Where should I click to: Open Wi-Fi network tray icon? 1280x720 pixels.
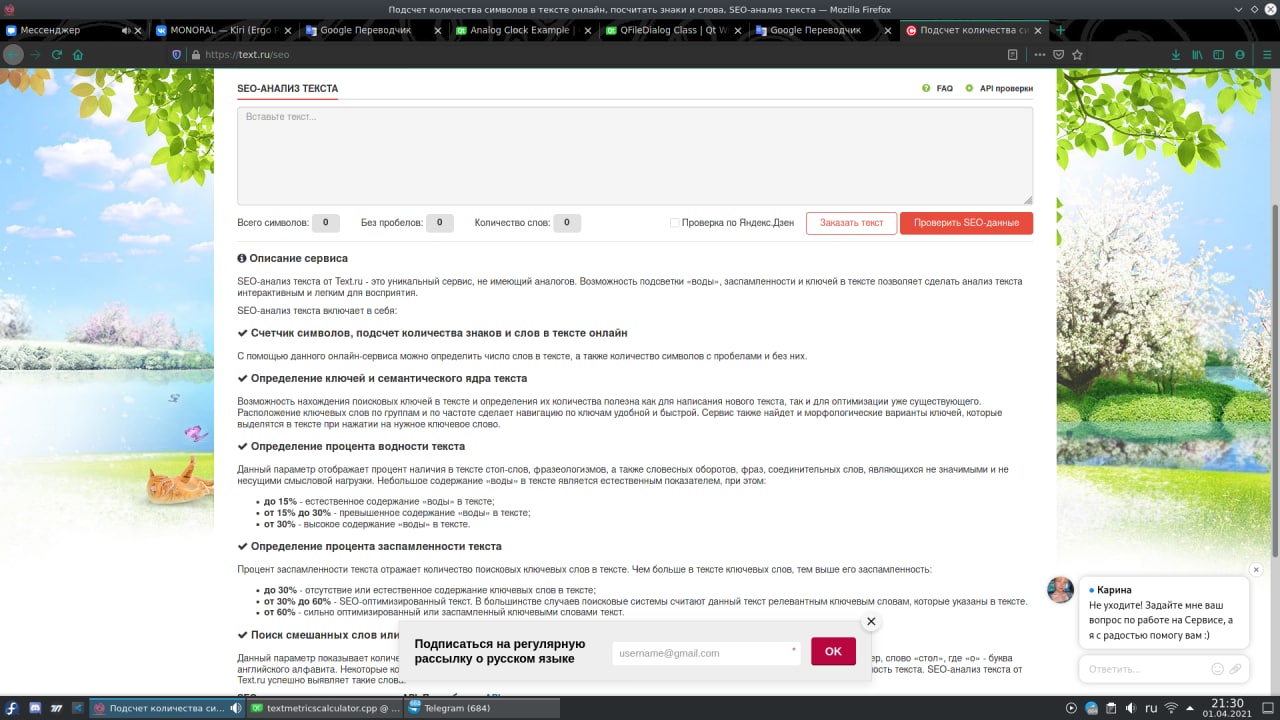pos(1171,708)
